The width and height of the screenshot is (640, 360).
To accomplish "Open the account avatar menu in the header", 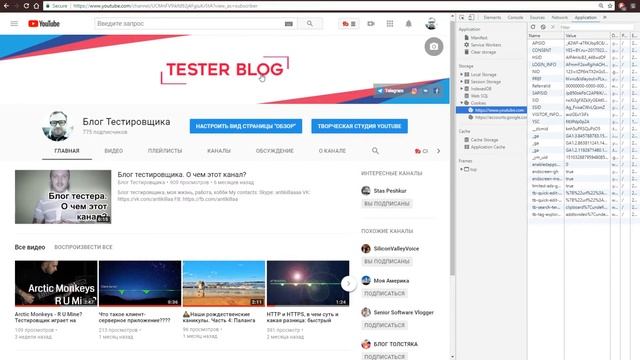I will coord(431,24).
